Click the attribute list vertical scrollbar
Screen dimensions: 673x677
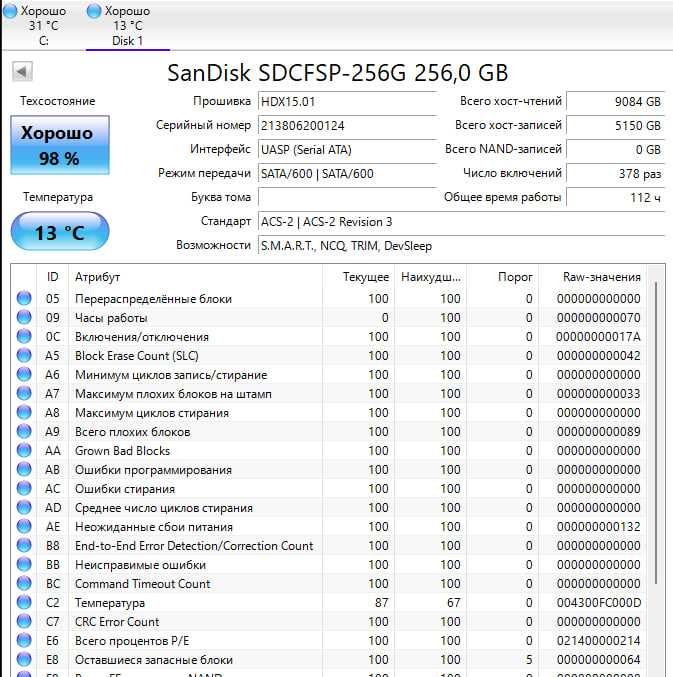point(656,433)
